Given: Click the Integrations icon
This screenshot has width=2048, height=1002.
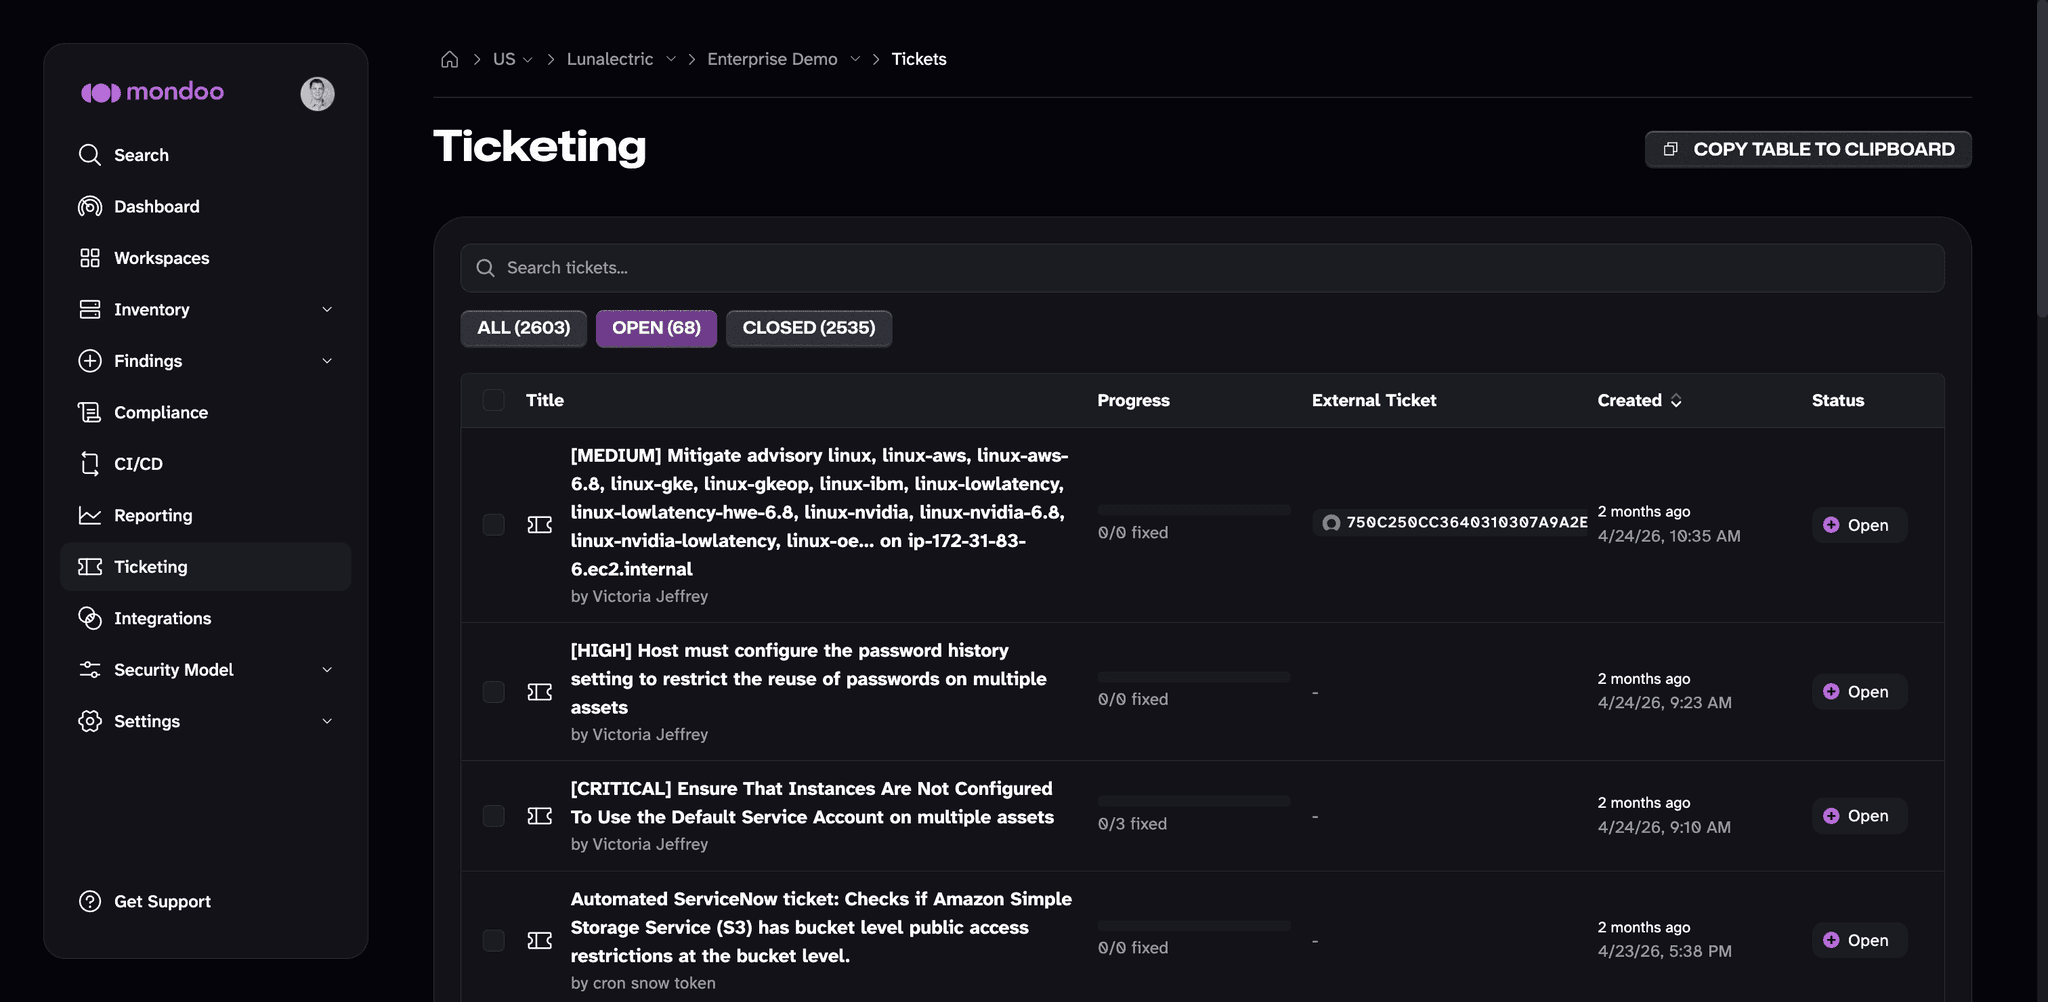Looking at the screenshot, I should coord(90,618).
